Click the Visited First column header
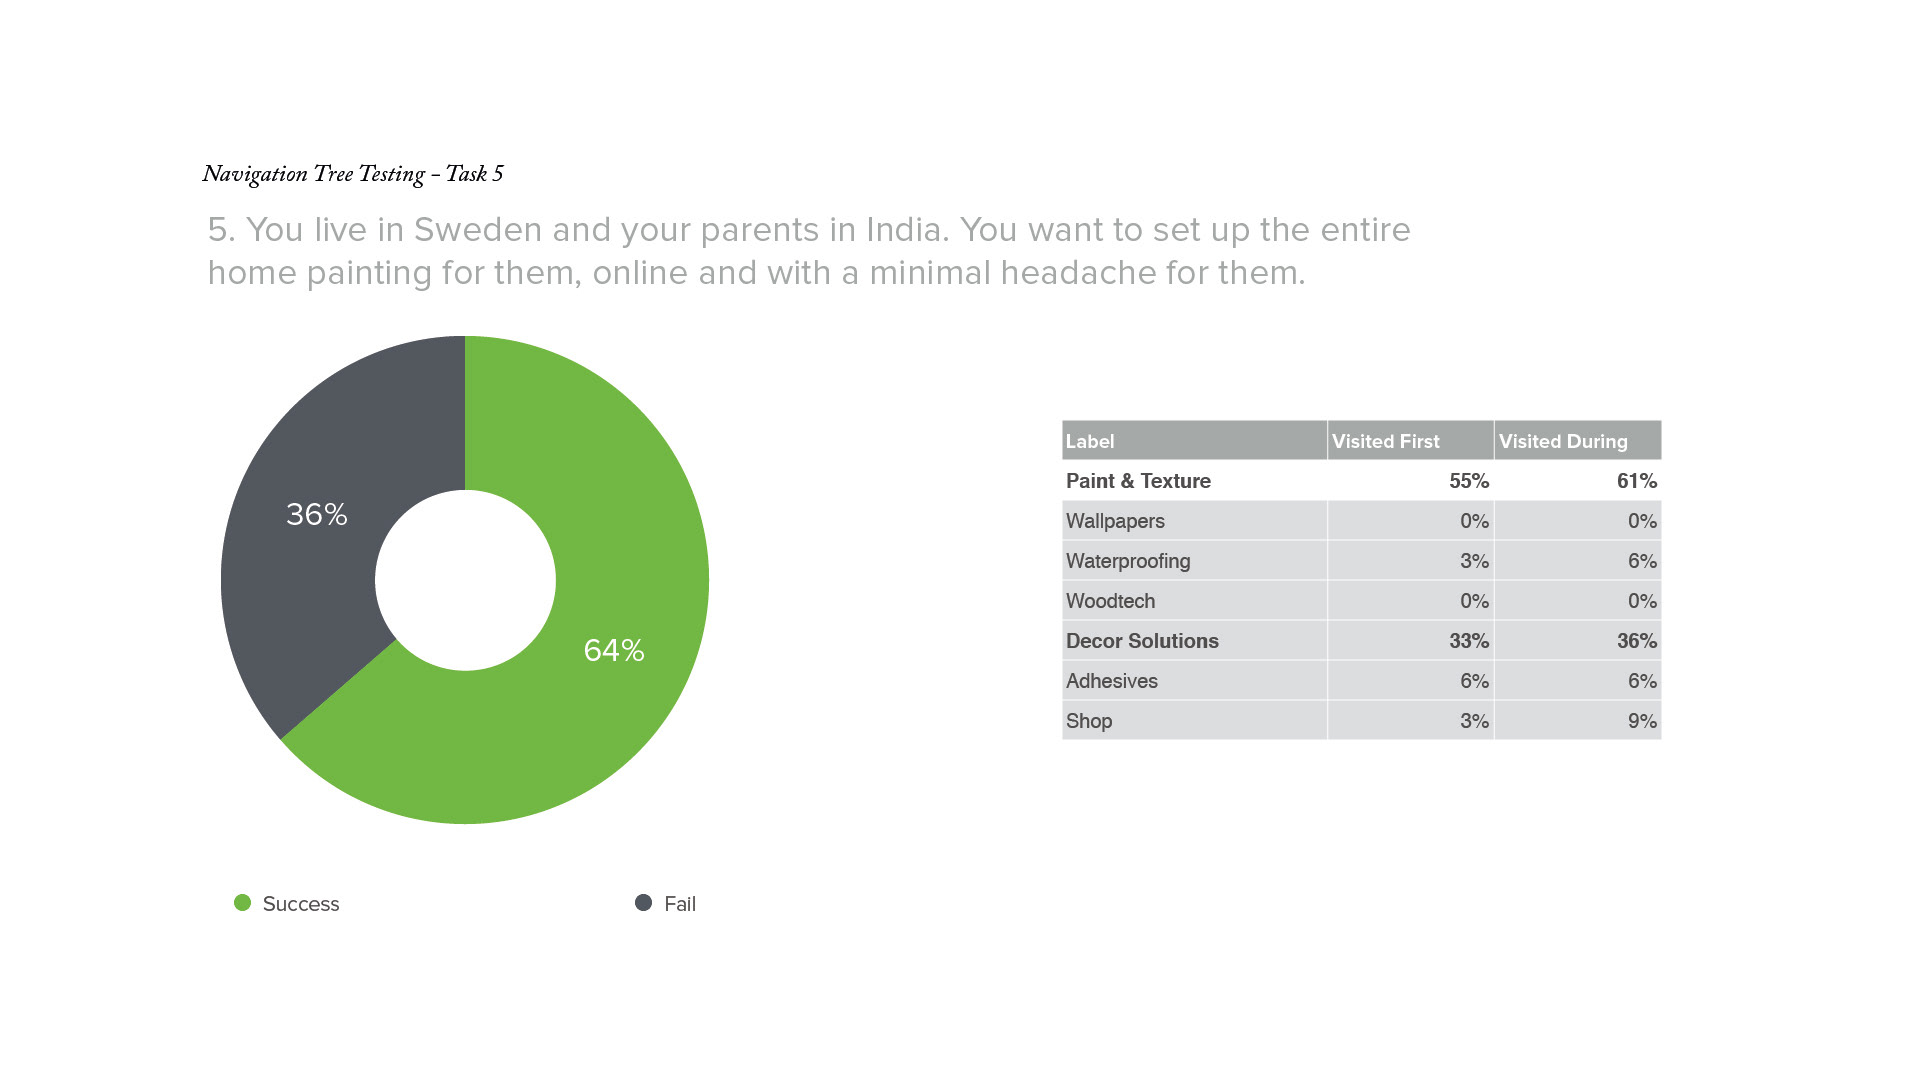The height and width of the screenshot is (1080, 1920). click(1385, 441)
